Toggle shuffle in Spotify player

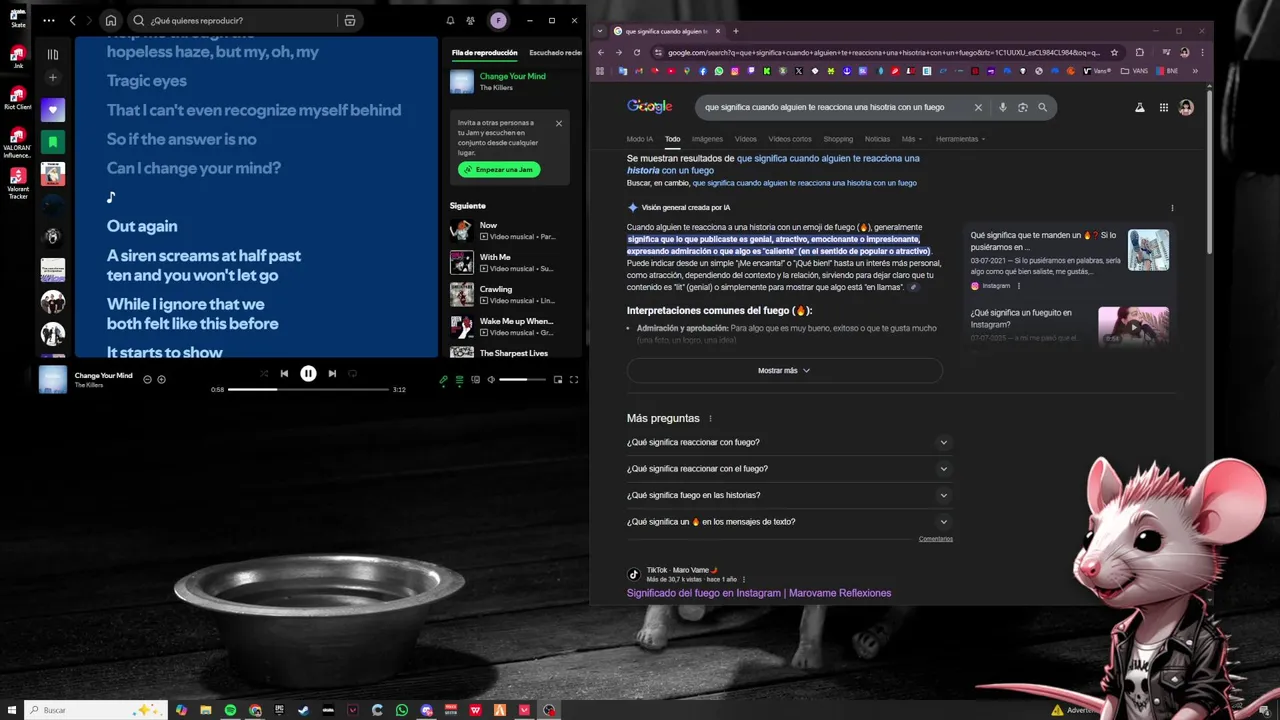(x=264, y=373)
